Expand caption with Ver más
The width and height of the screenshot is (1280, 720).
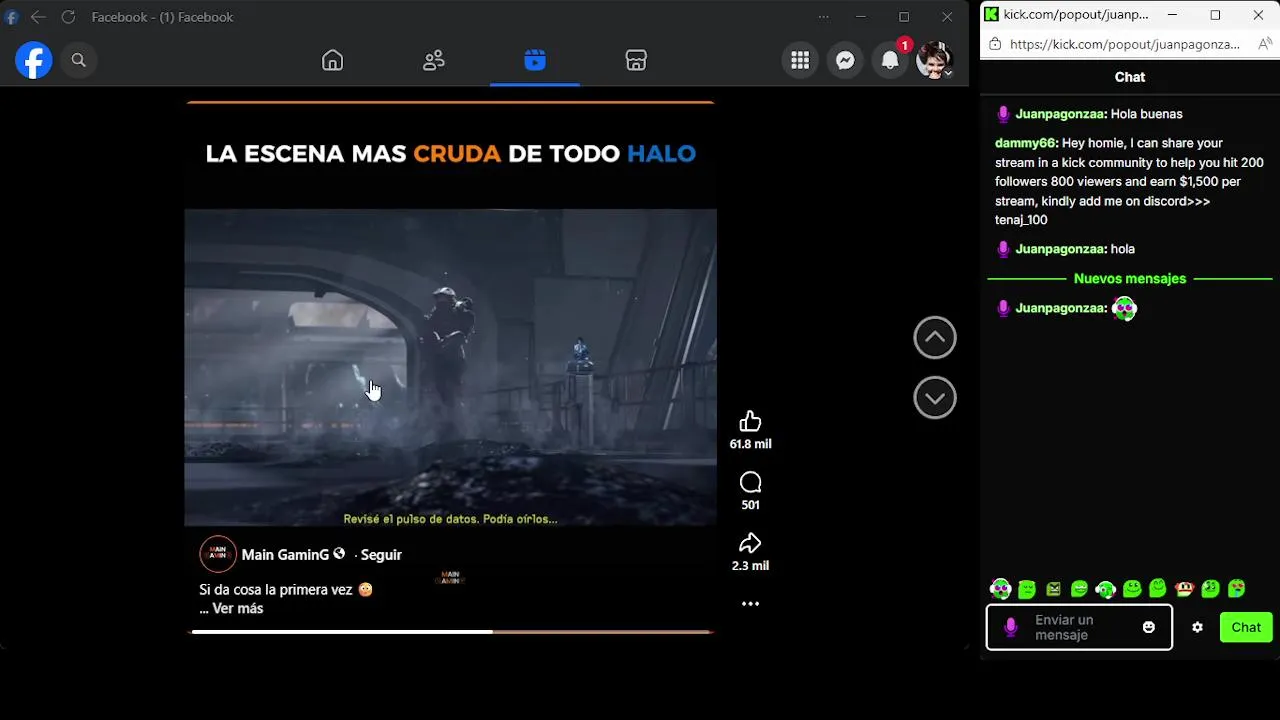237,608
